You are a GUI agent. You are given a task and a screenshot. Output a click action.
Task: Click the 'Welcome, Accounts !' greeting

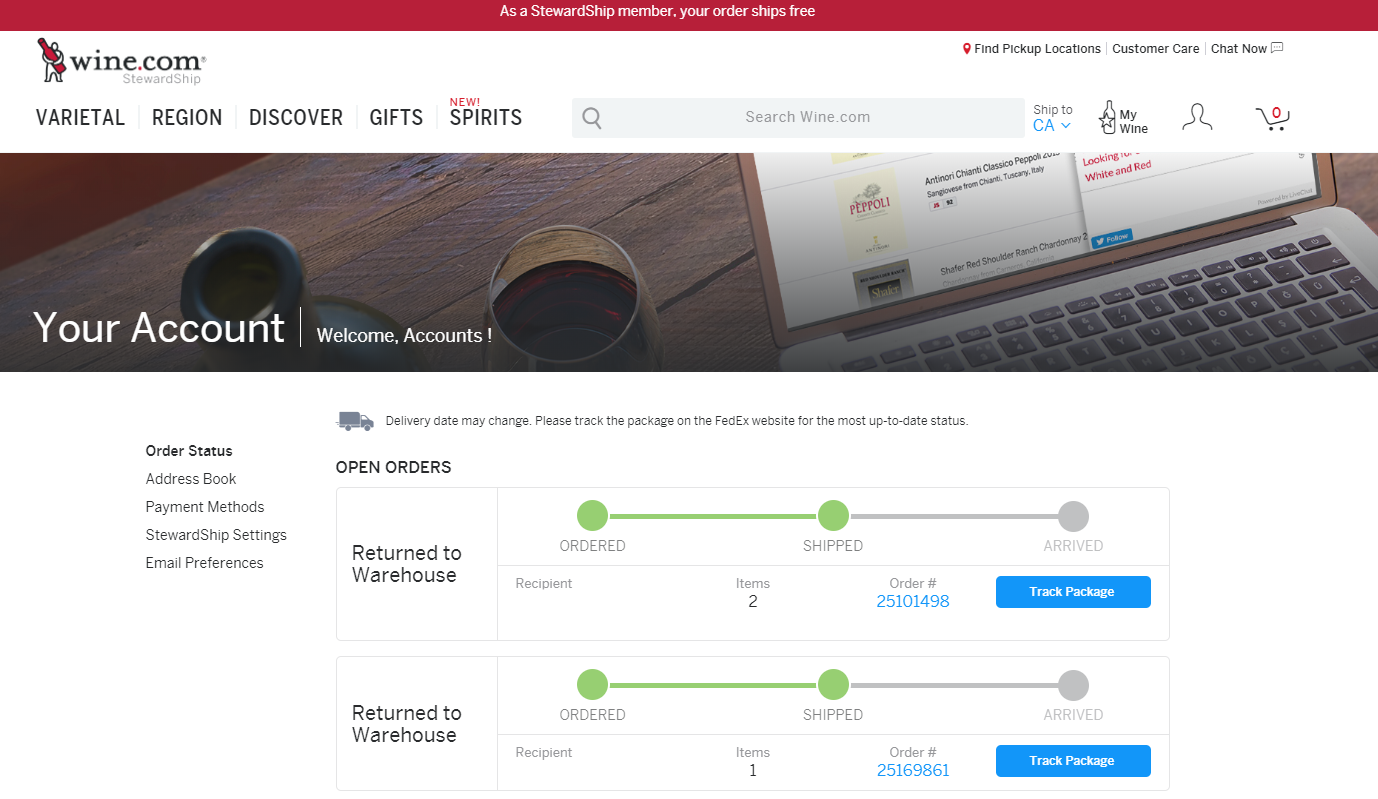[404, 336]
